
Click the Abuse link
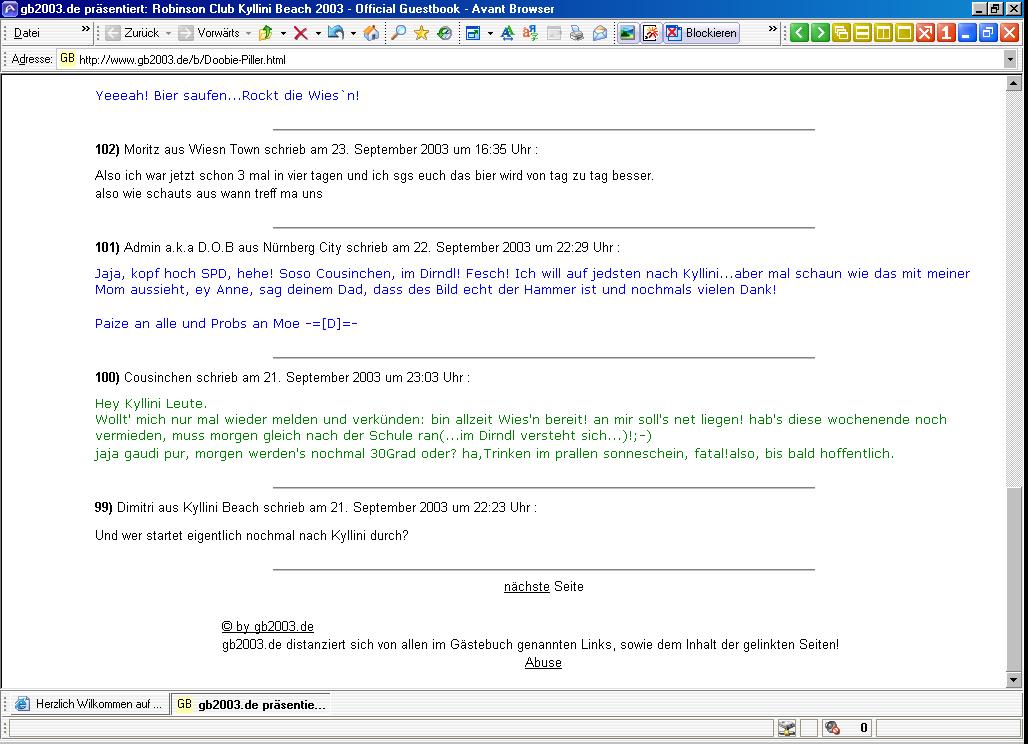point(543,663)
